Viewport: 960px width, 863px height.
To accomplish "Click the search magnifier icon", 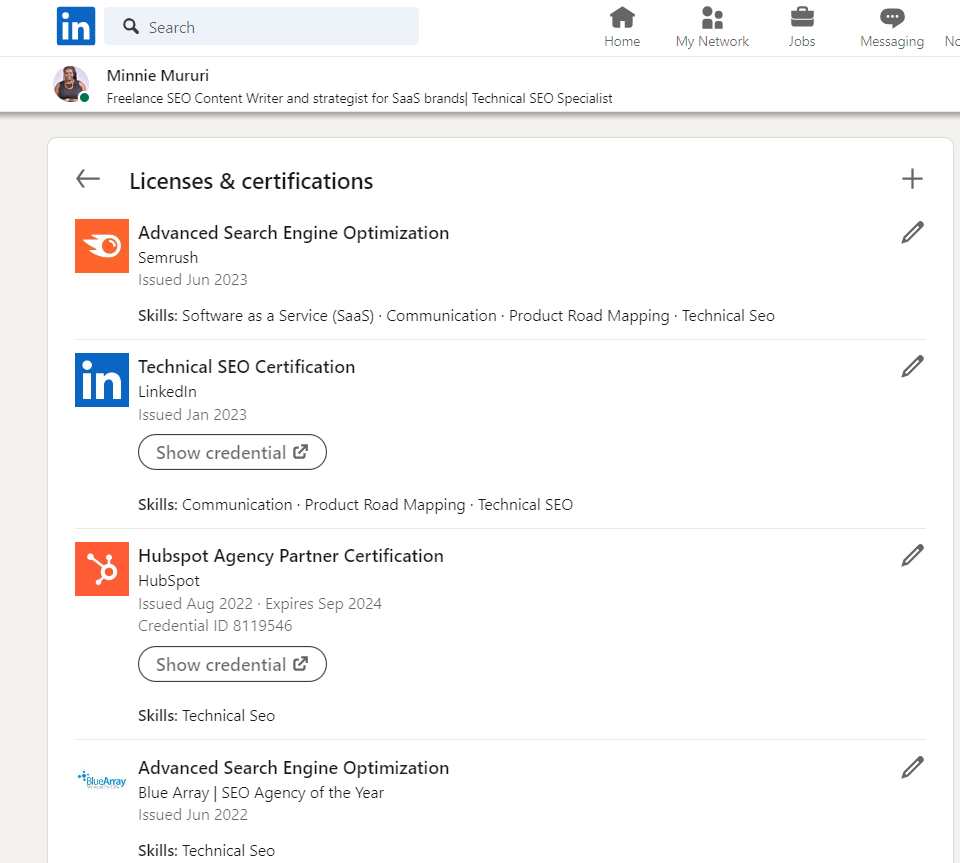I will (131, 26).
